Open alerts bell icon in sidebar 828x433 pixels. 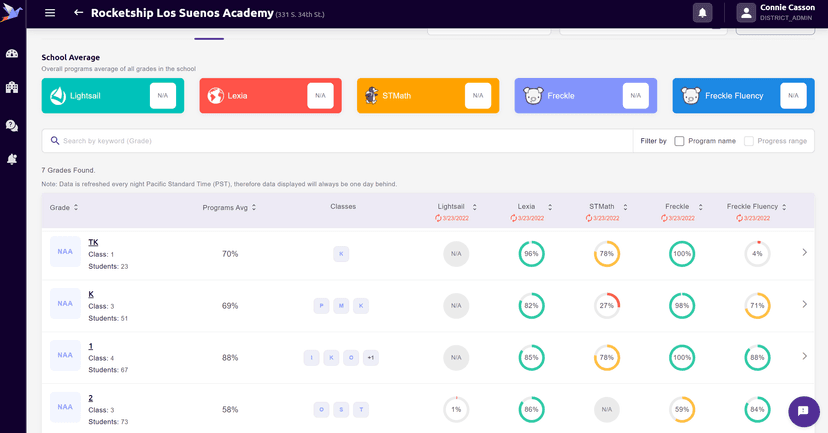pos(12,159)
